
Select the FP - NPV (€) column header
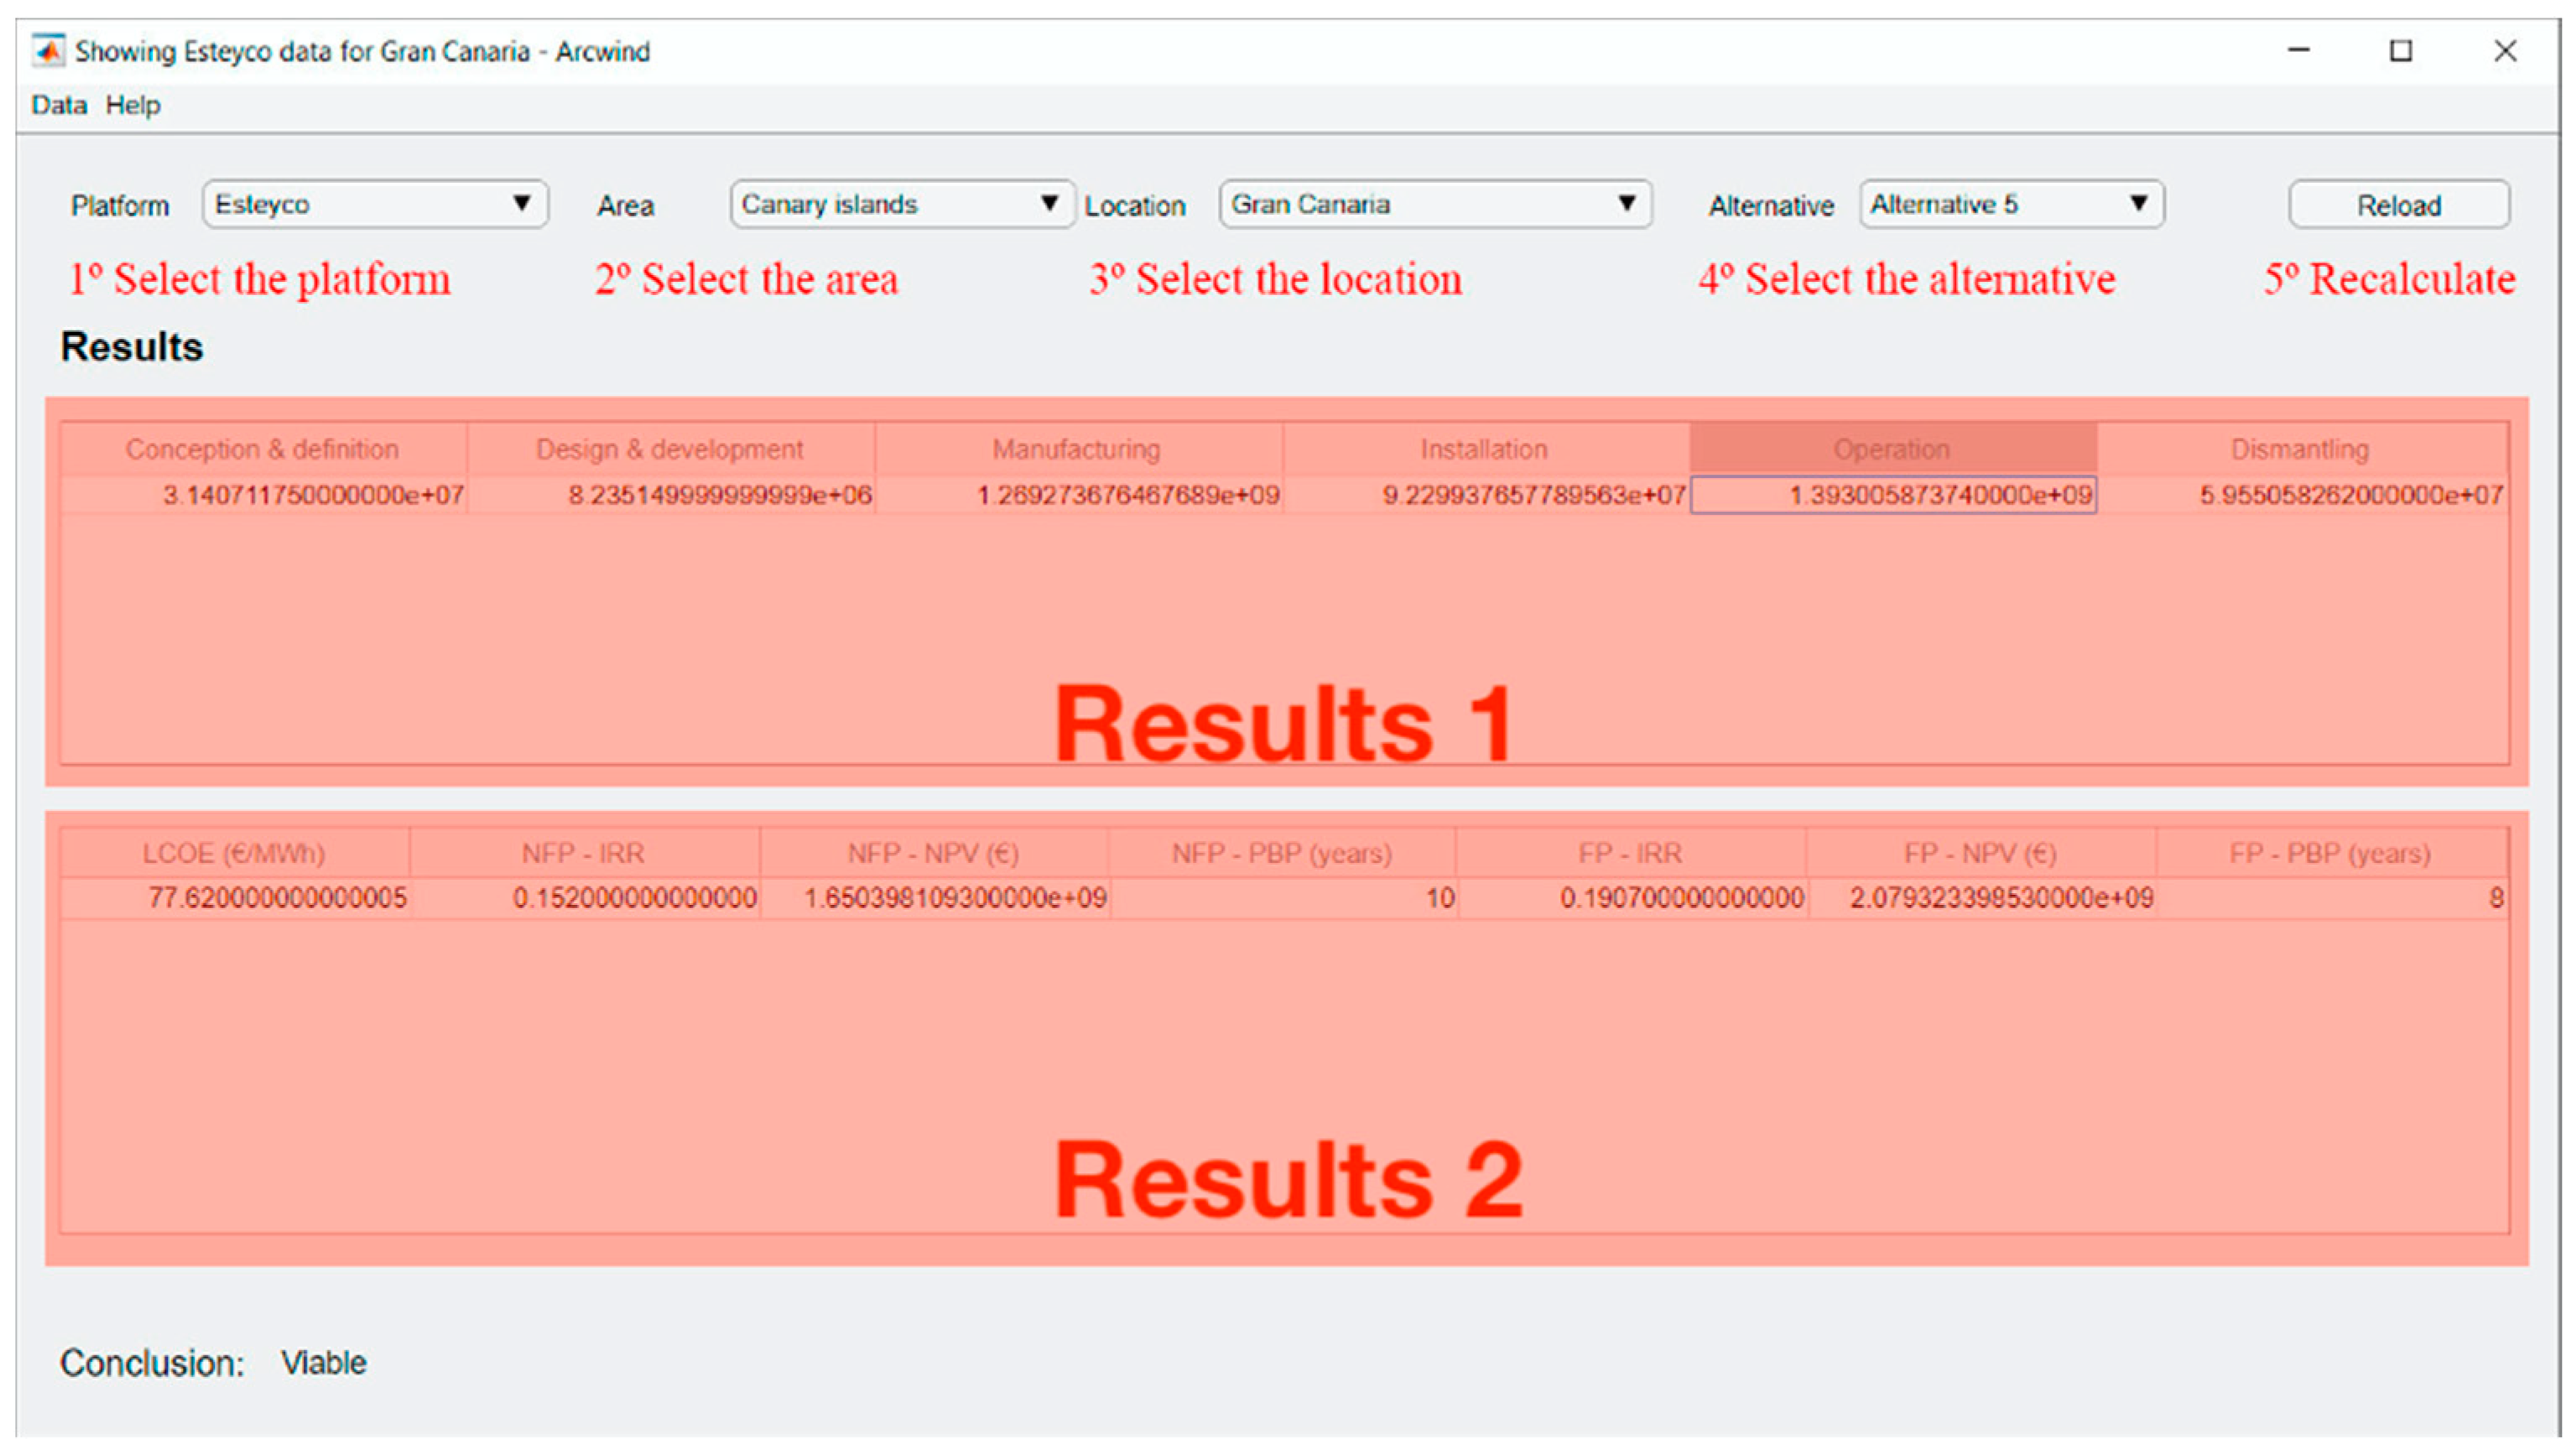click(1980, 853)
